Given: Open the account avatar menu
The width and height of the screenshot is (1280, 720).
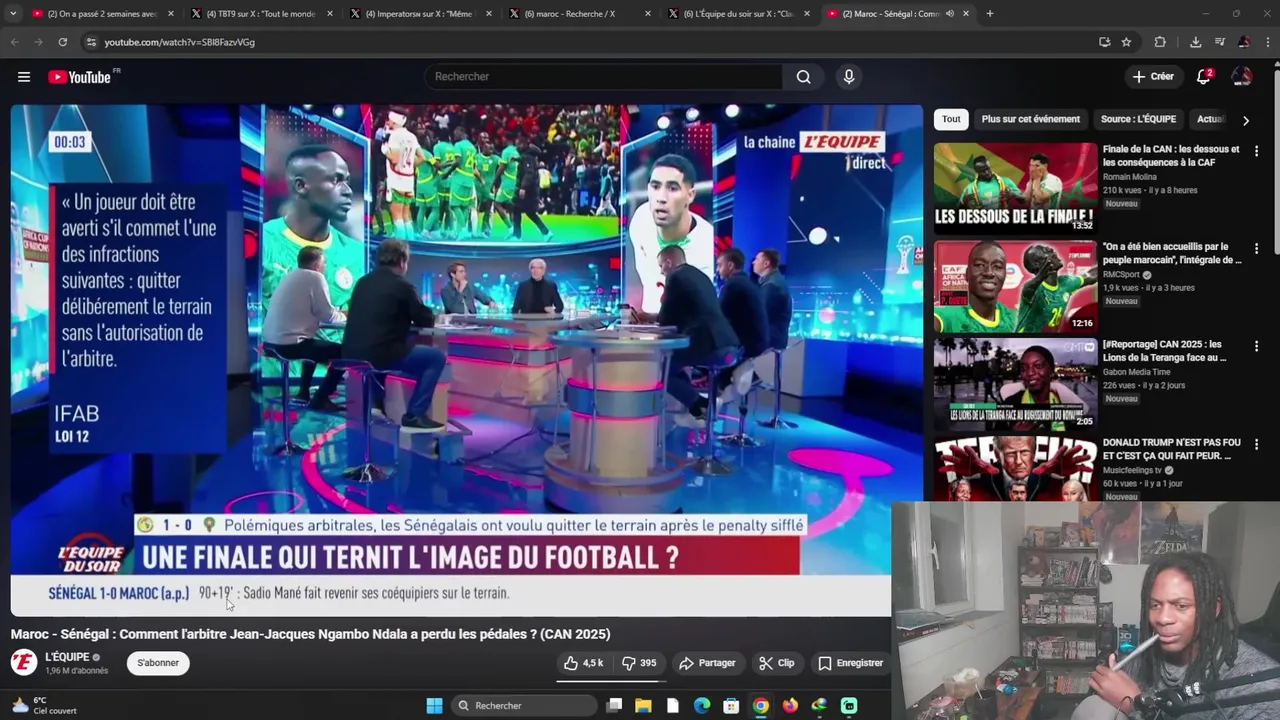Looking at the screenshot, I should point(1241,77).
